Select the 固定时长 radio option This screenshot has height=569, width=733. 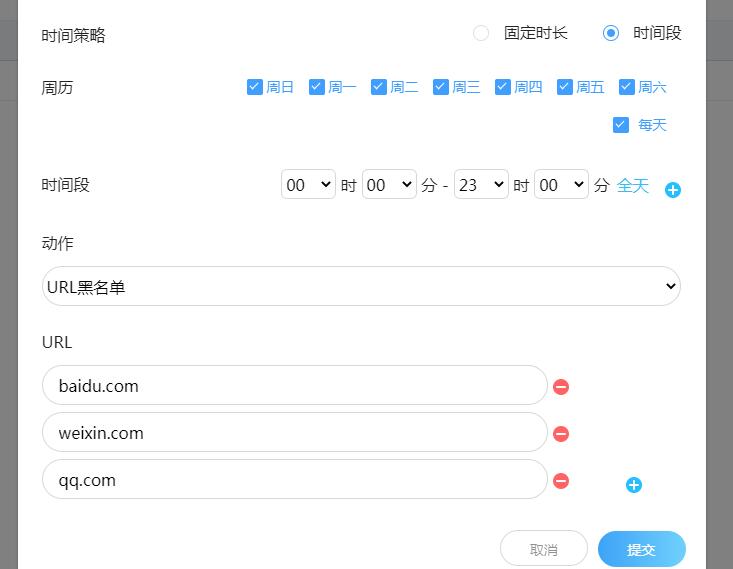(x=481, y=33)
